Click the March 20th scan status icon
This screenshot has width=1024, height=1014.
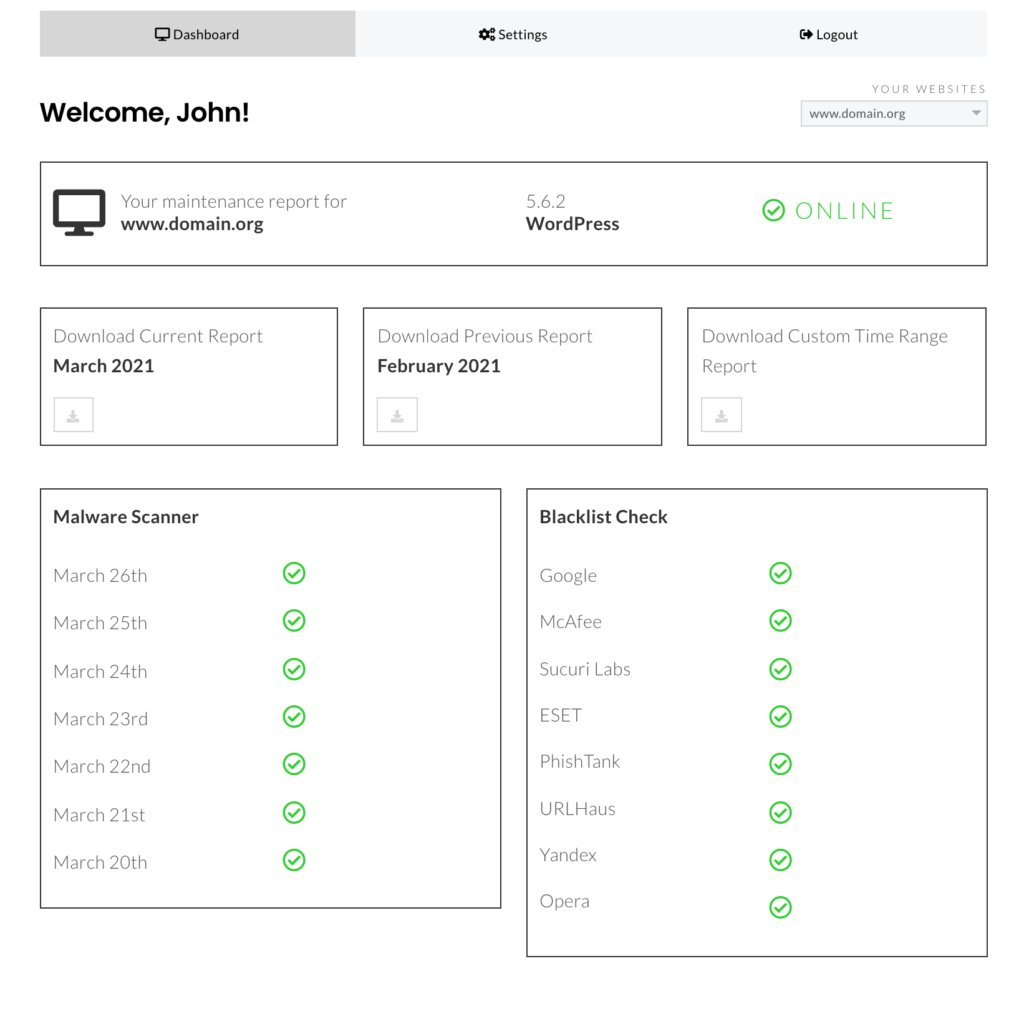(x=294, y=860)
